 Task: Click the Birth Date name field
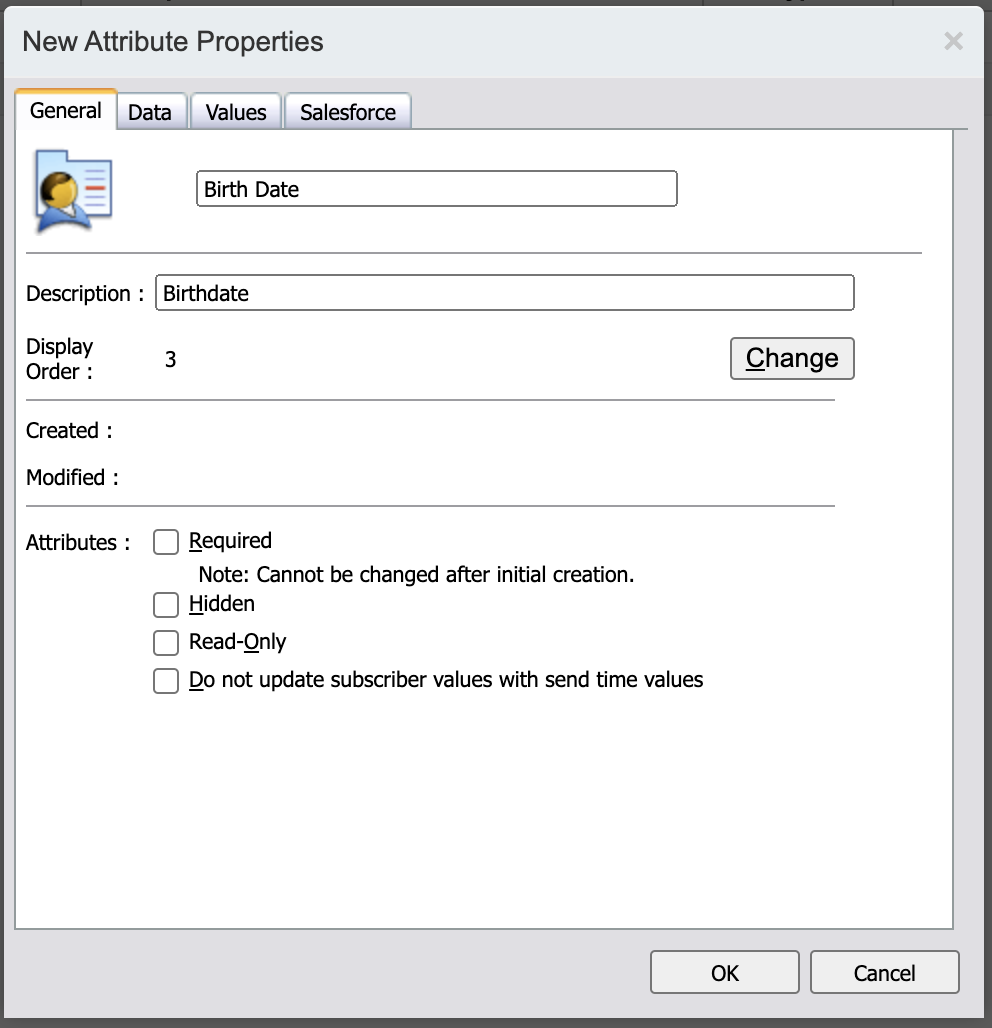(x=437, y=189)
